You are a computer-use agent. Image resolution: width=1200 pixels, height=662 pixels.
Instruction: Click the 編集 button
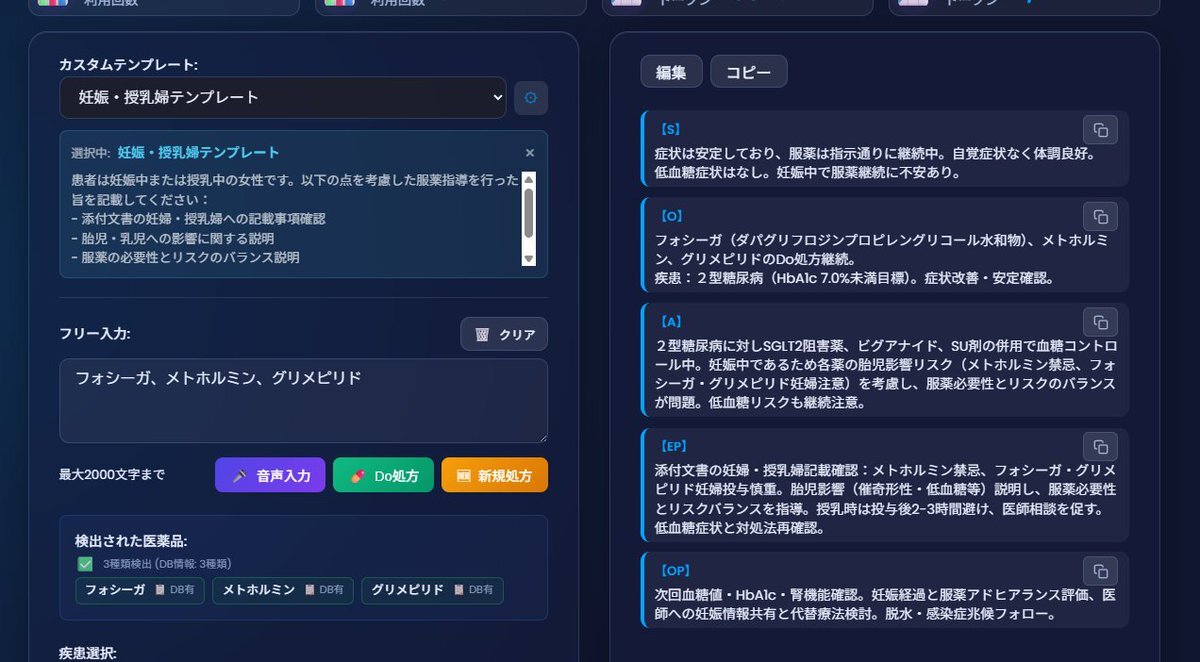click(671, 72)
